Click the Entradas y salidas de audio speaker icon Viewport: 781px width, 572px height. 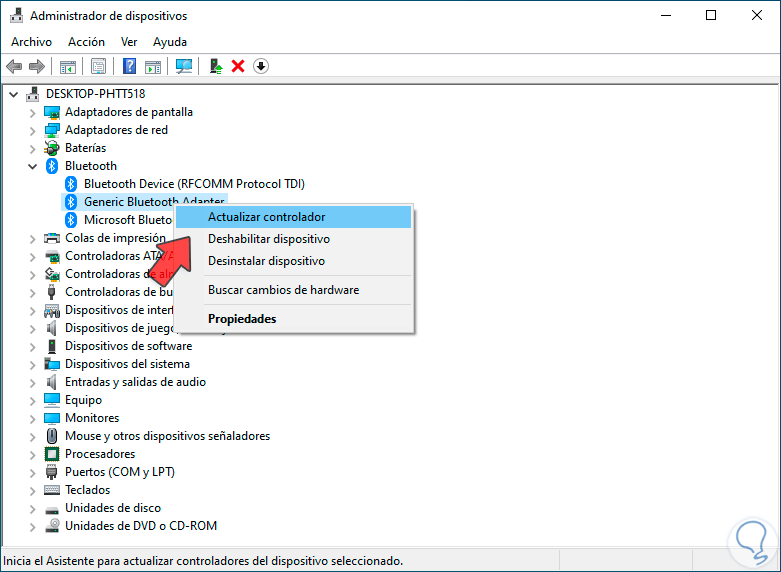pos(51,382)
